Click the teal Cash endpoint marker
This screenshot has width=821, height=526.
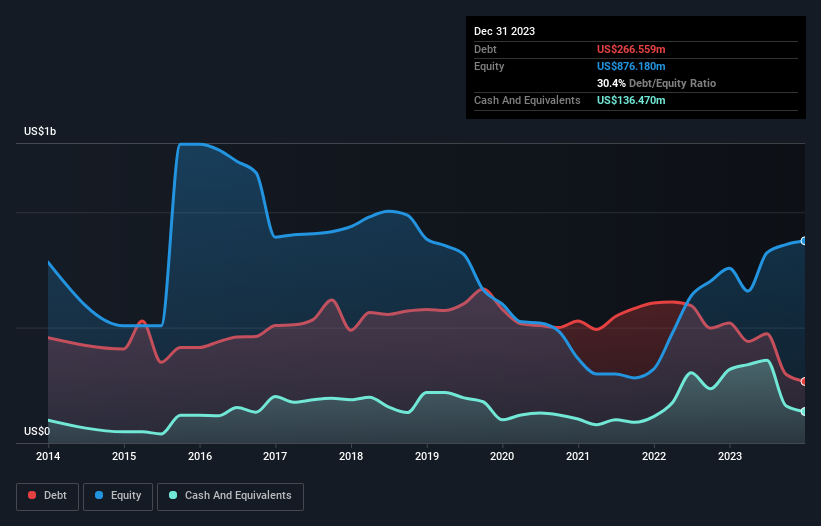click(804, 412)
